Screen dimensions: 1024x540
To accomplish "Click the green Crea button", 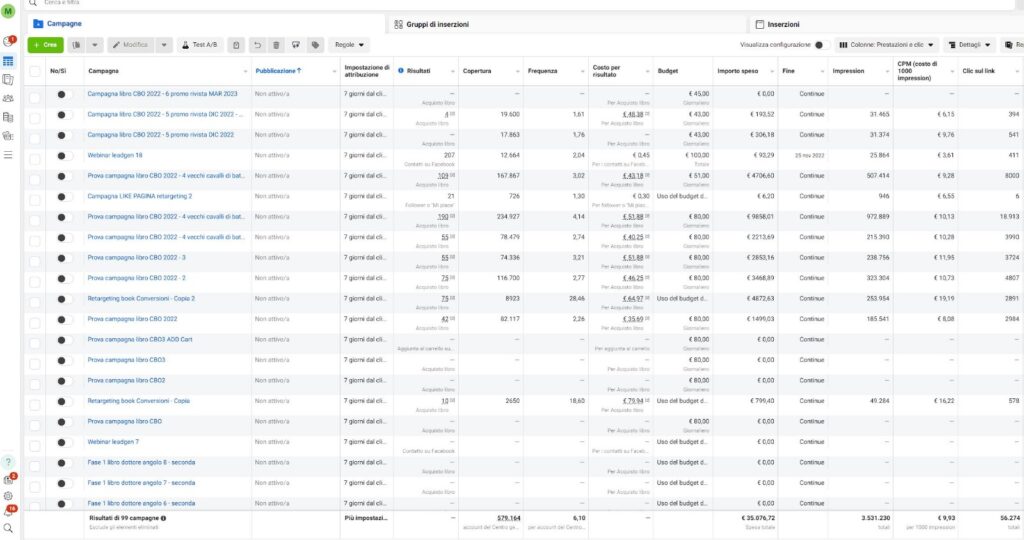I will 45,45.
